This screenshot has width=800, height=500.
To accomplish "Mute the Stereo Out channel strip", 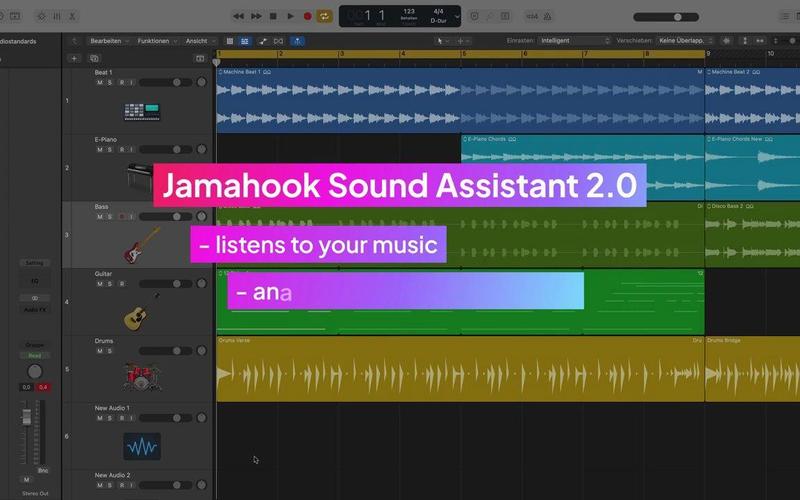I will [26, 480].
